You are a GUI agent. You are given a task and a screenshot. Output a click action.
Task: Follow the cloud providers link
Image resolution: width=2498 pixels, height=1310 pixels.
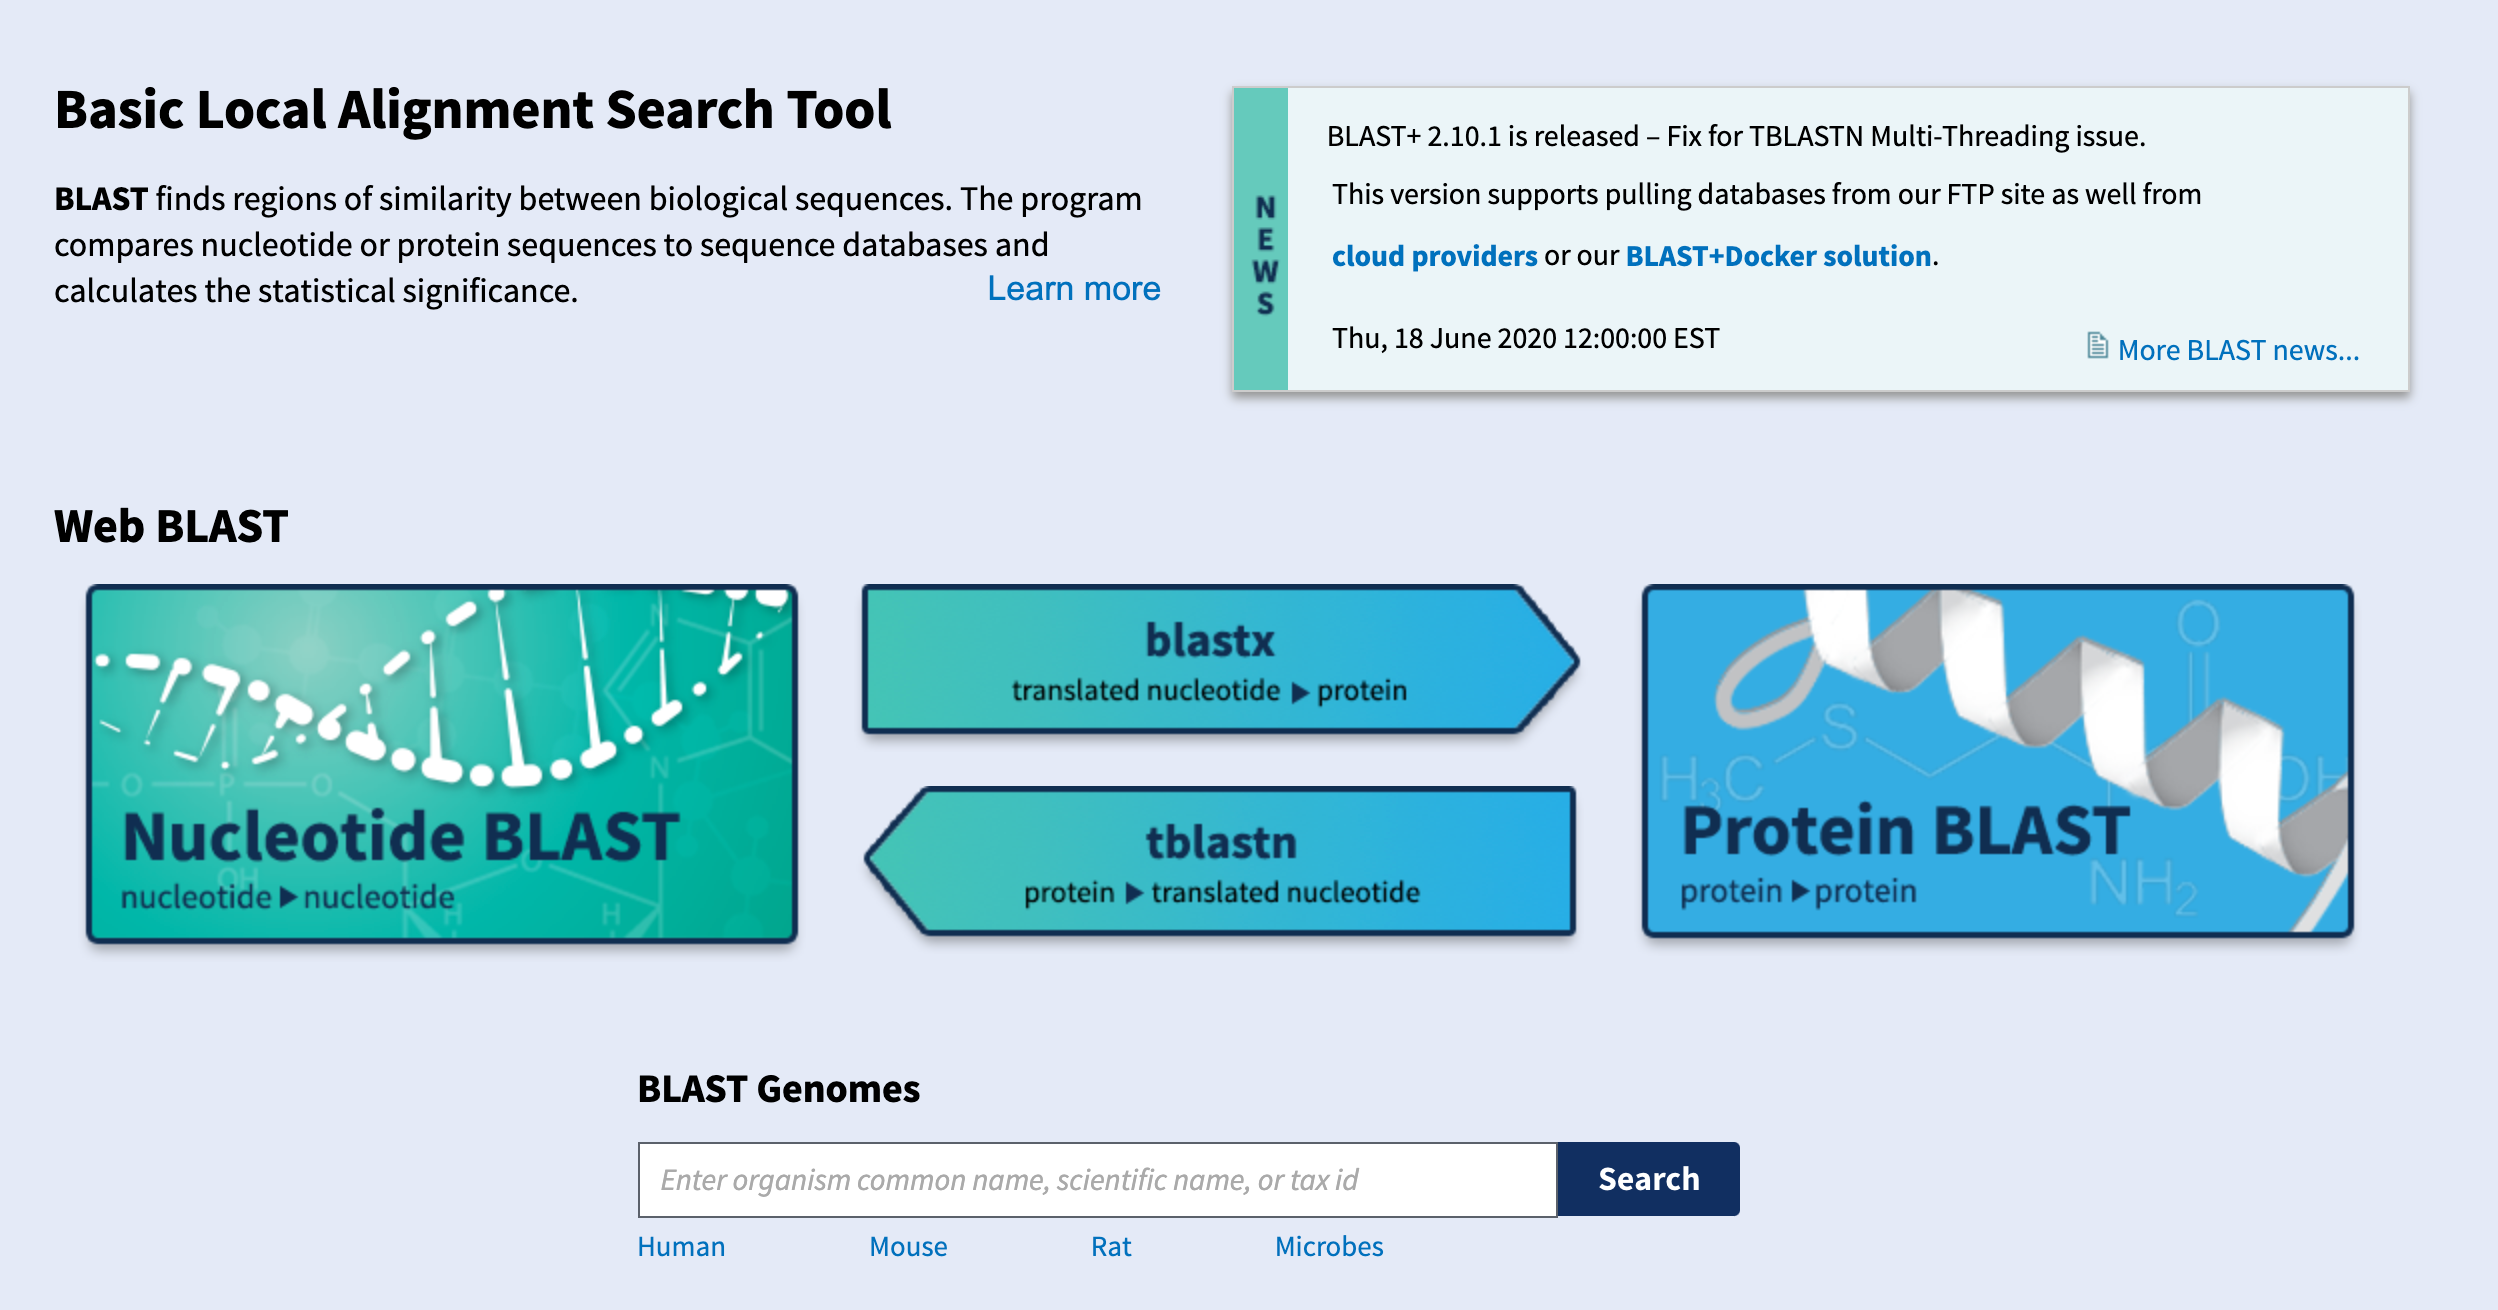coord(1436,256)
